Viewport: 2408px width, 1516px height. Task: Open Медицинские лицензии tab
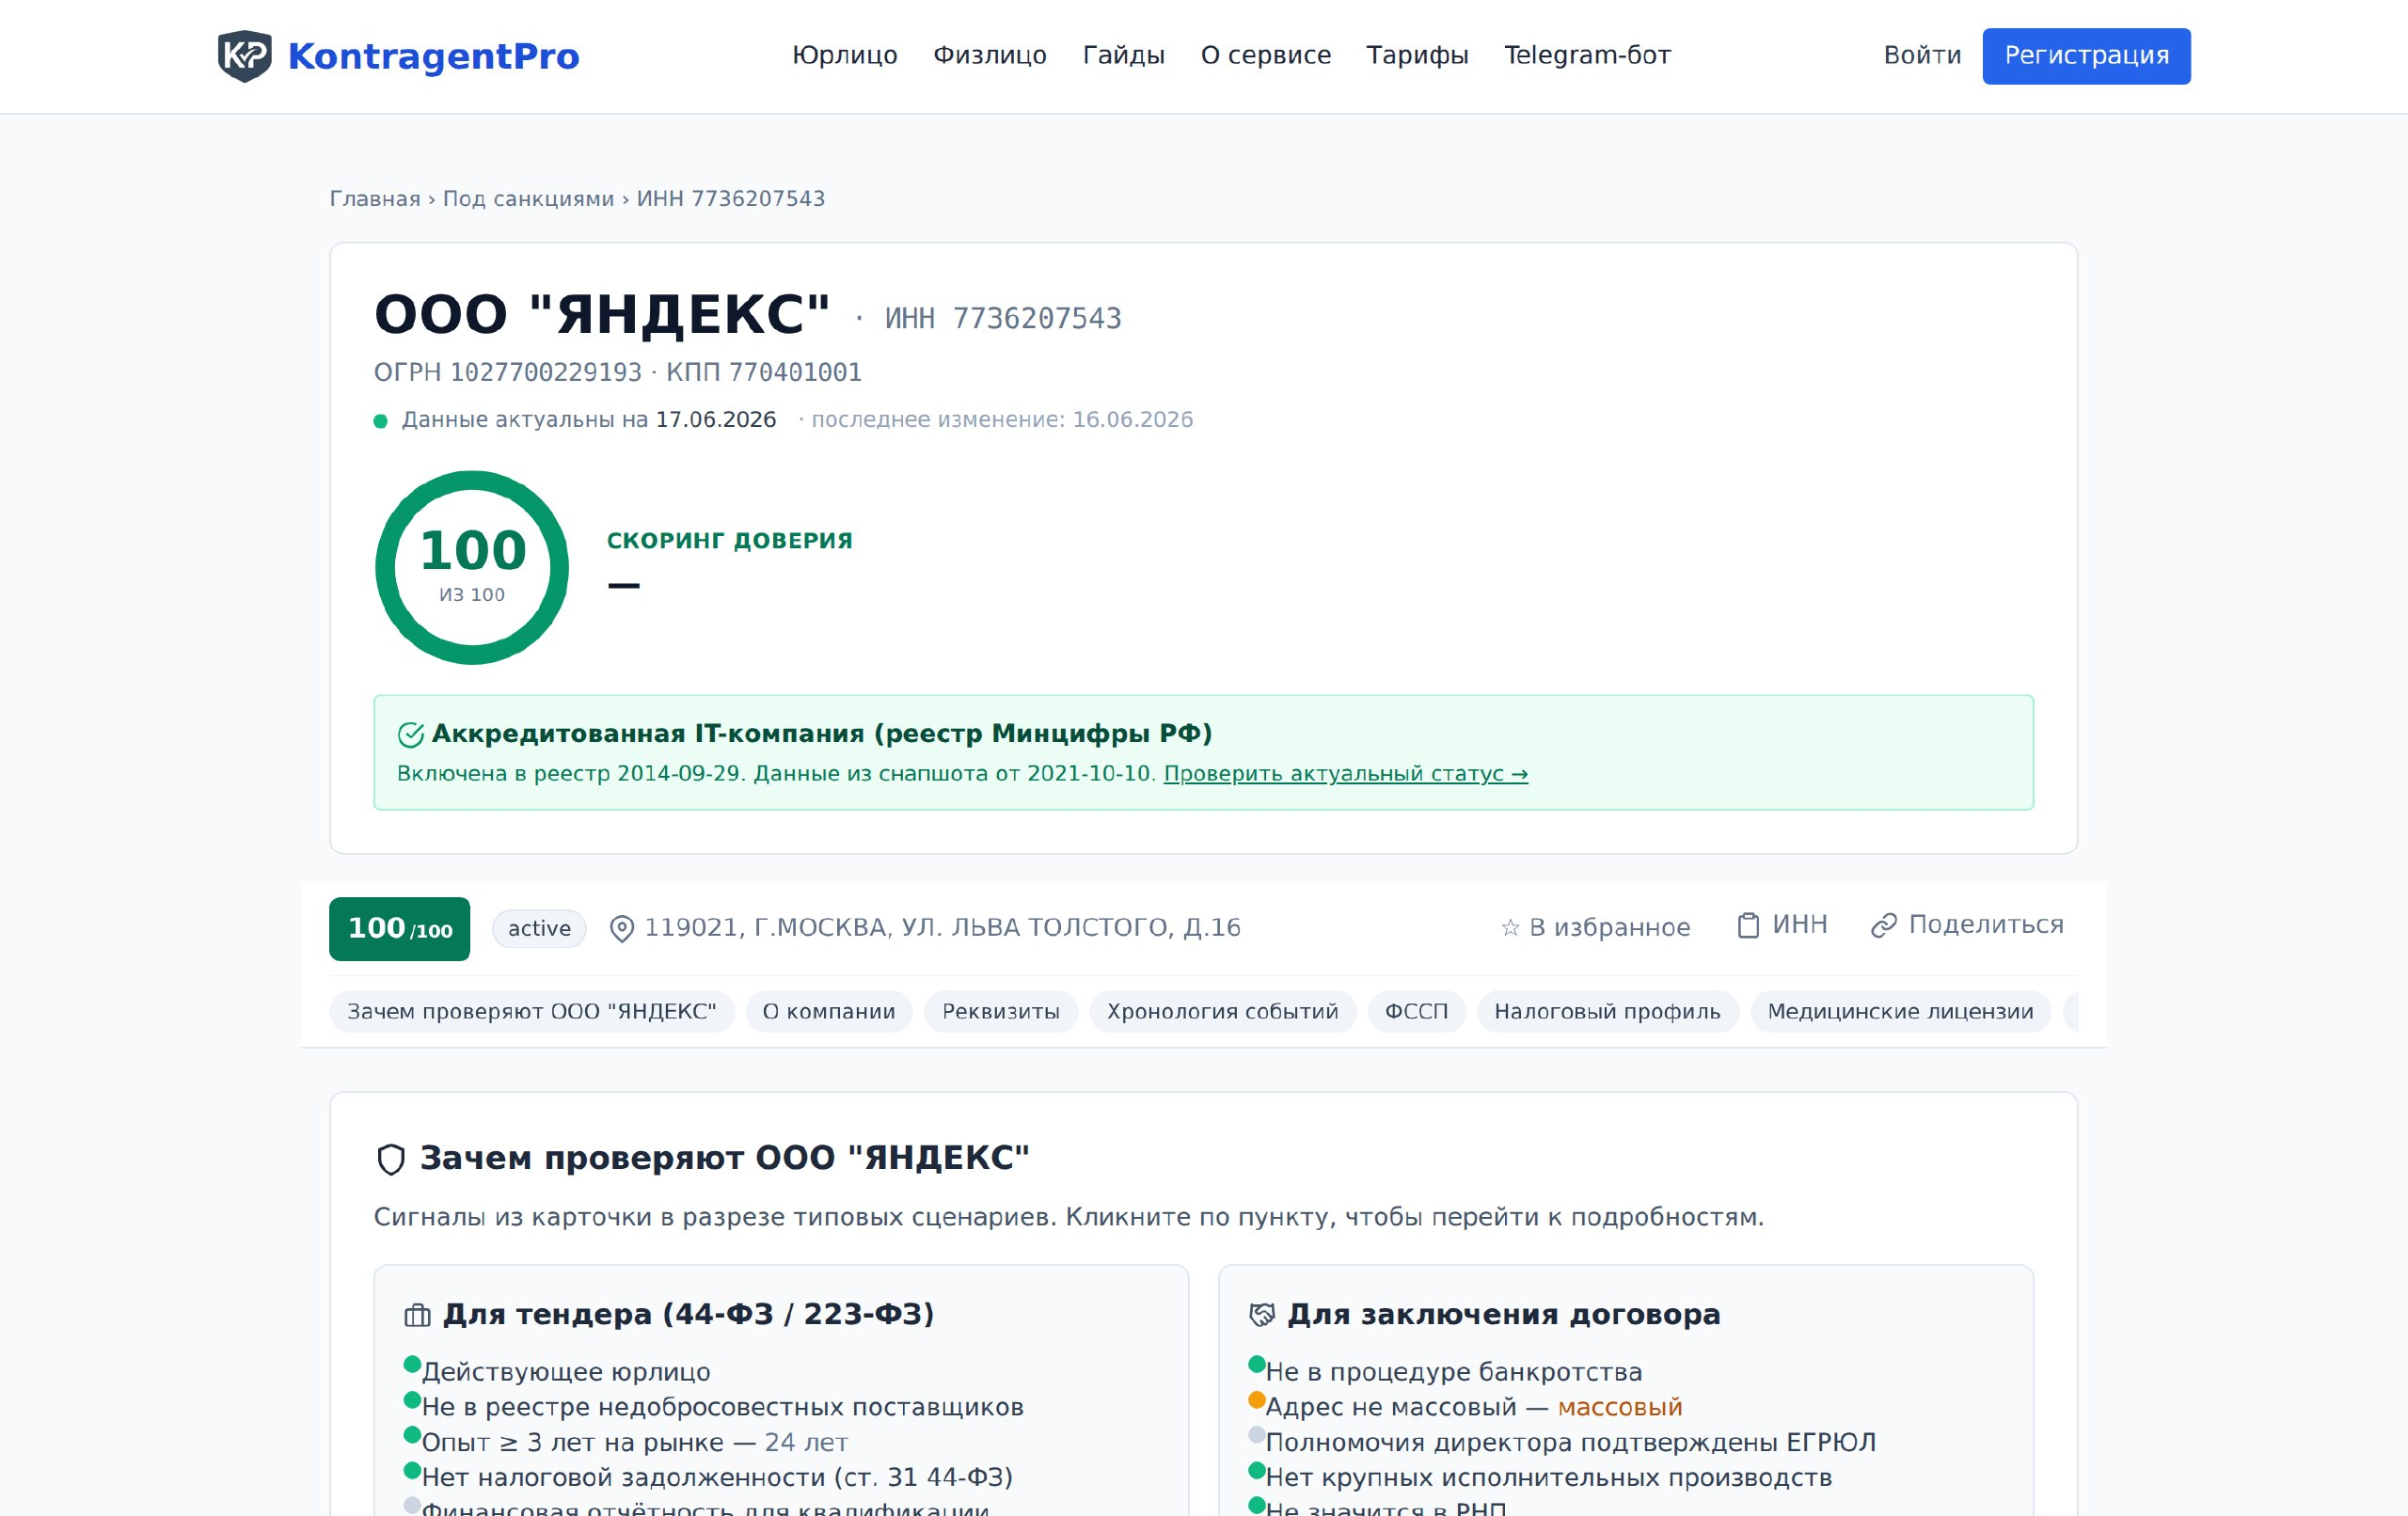(x=1901, y=1012)
